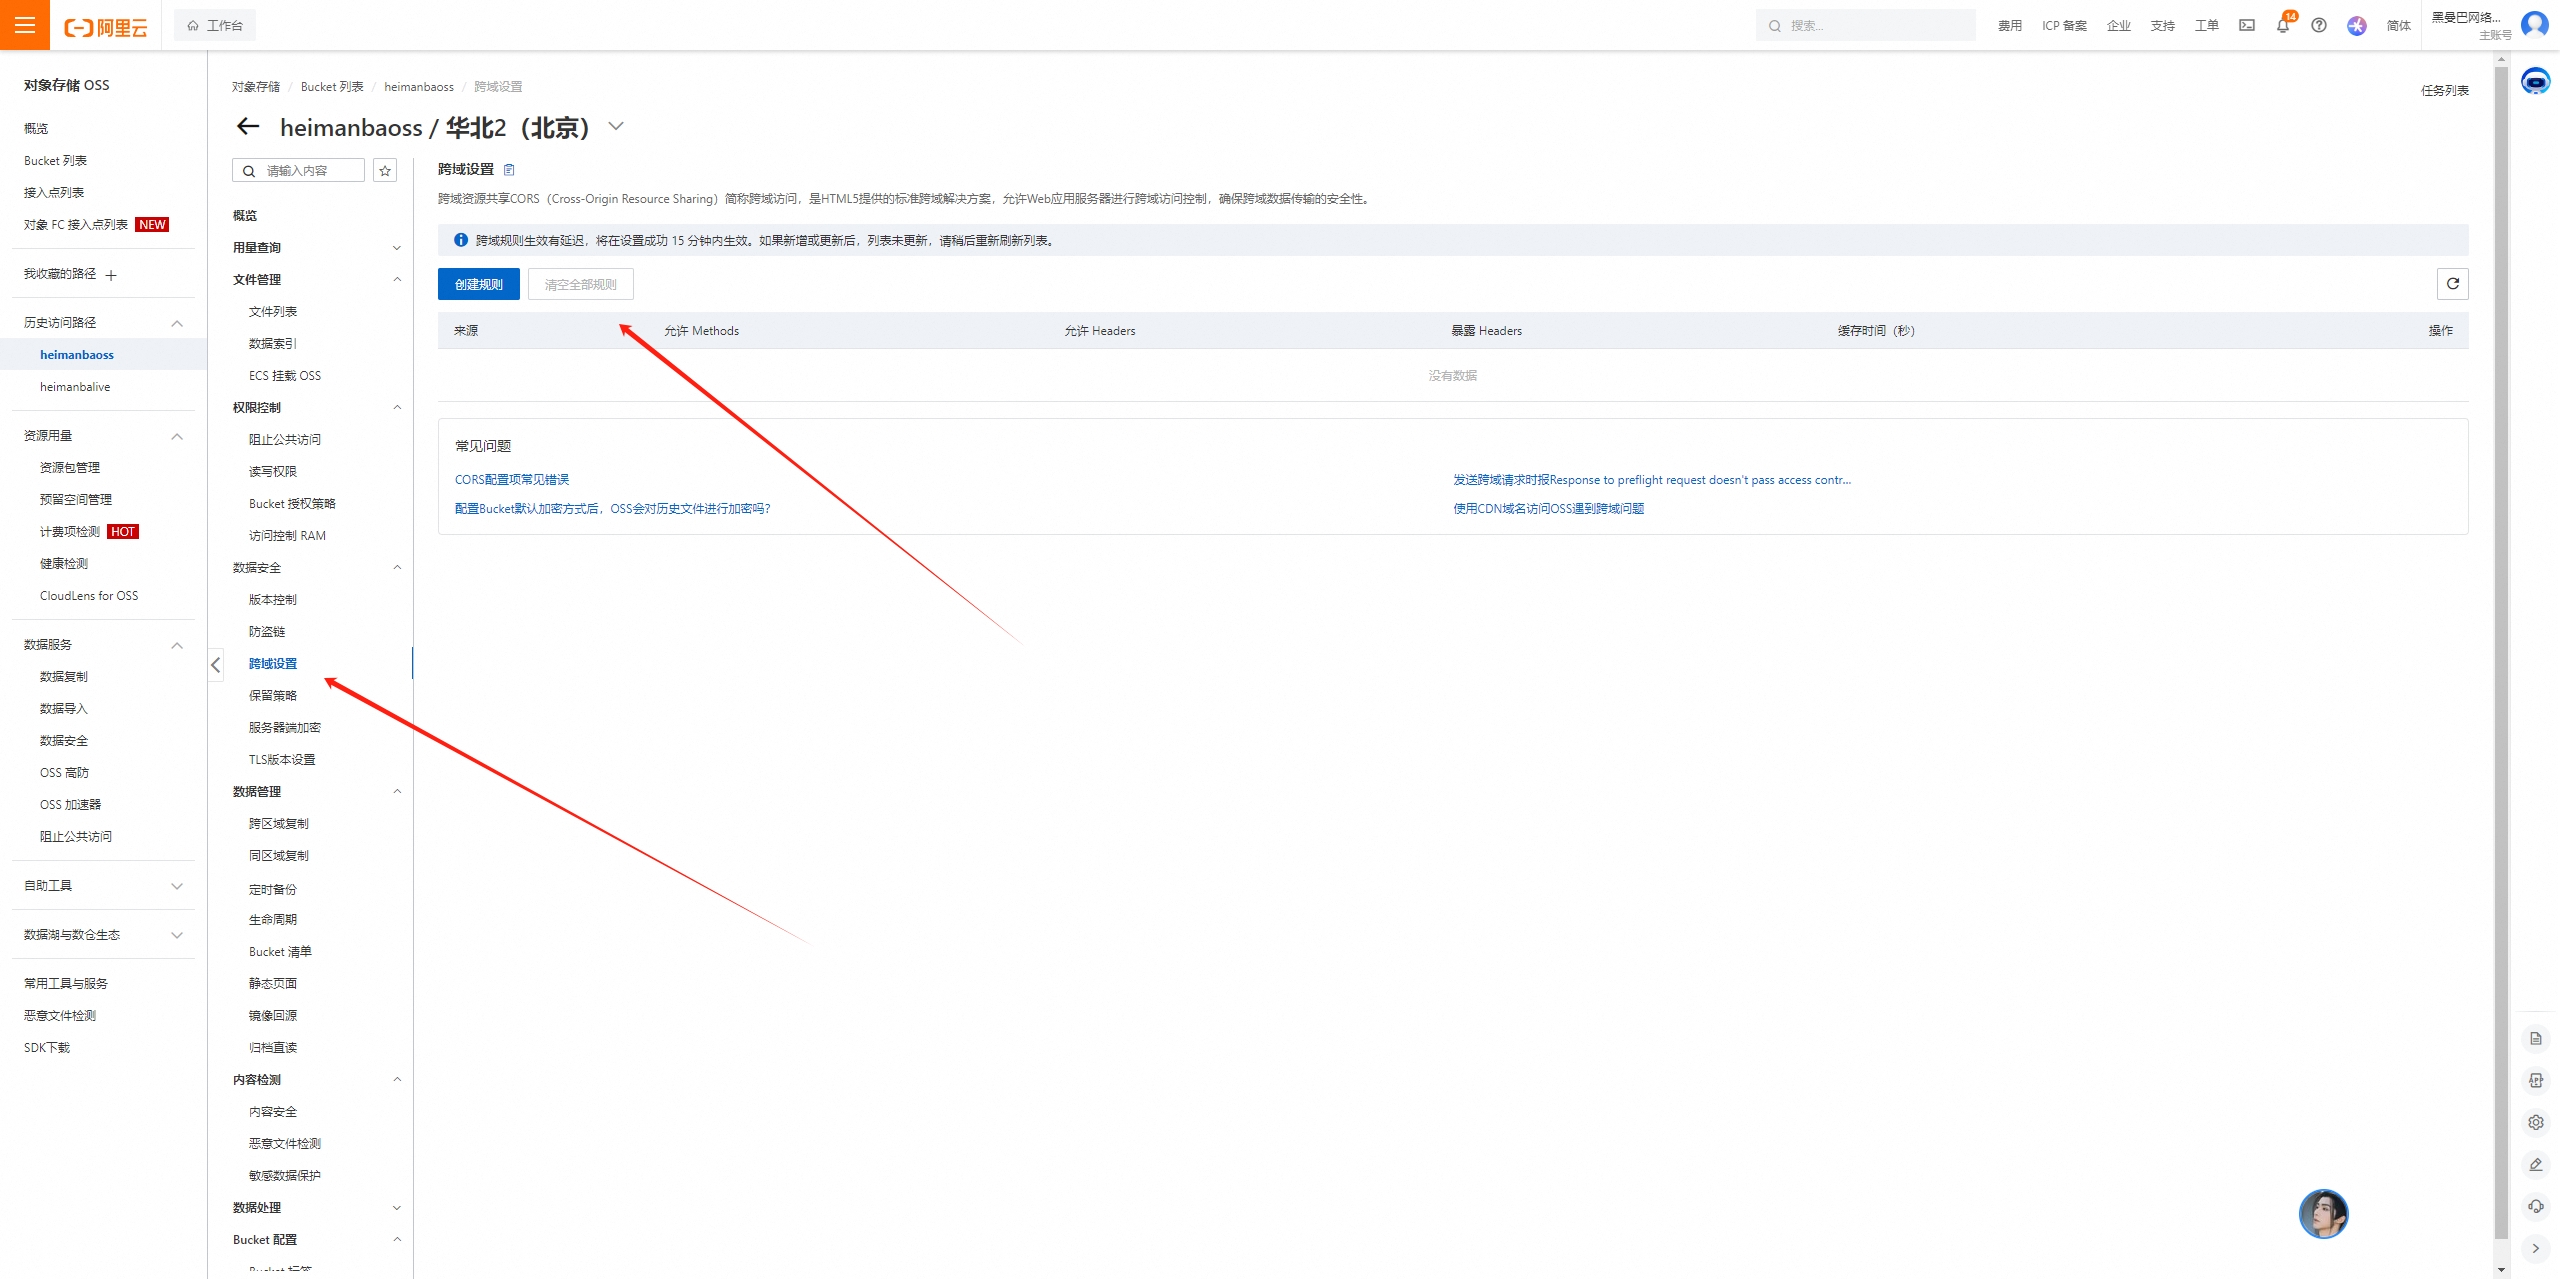Open the Cloud Shell terminal icon
The height and width of the screenshot is (1279, 2560).
tap(2247, 26)
